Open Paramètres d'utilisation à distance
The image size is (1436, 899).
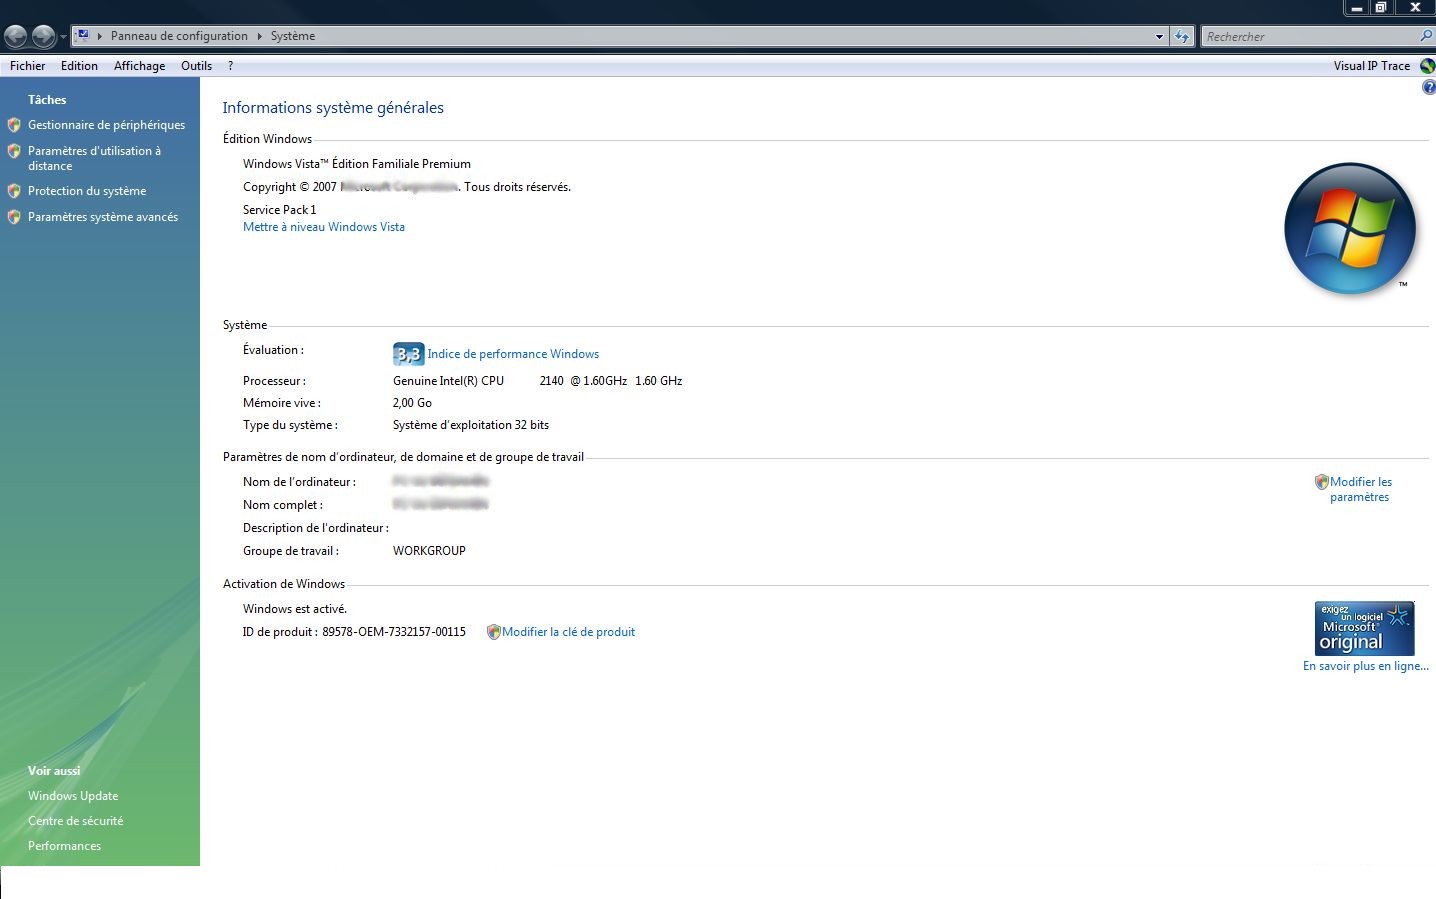[94, 158]
